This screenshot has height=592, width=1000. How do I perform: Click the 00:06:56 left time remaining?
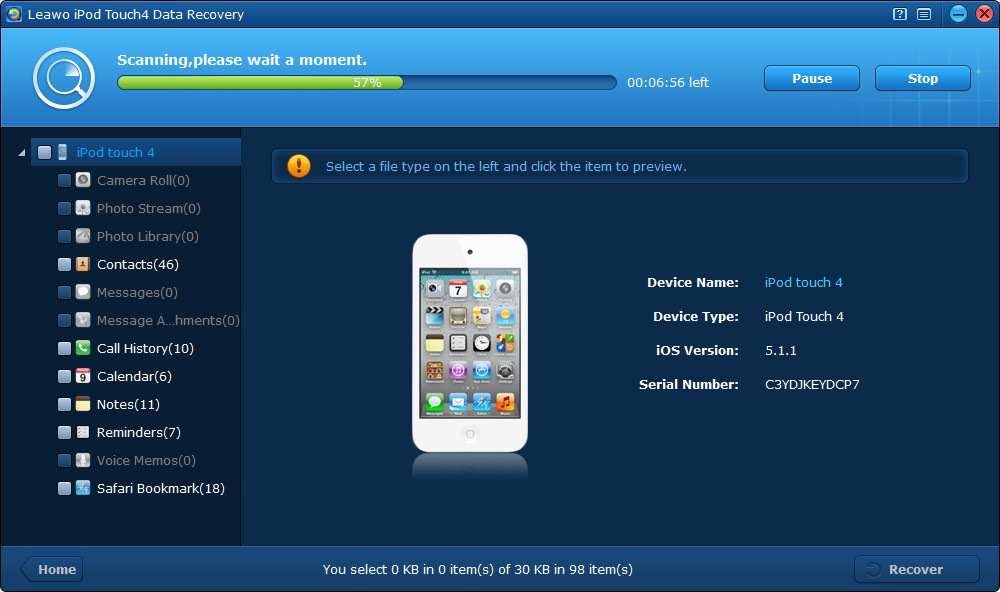(x=668, y=82)
